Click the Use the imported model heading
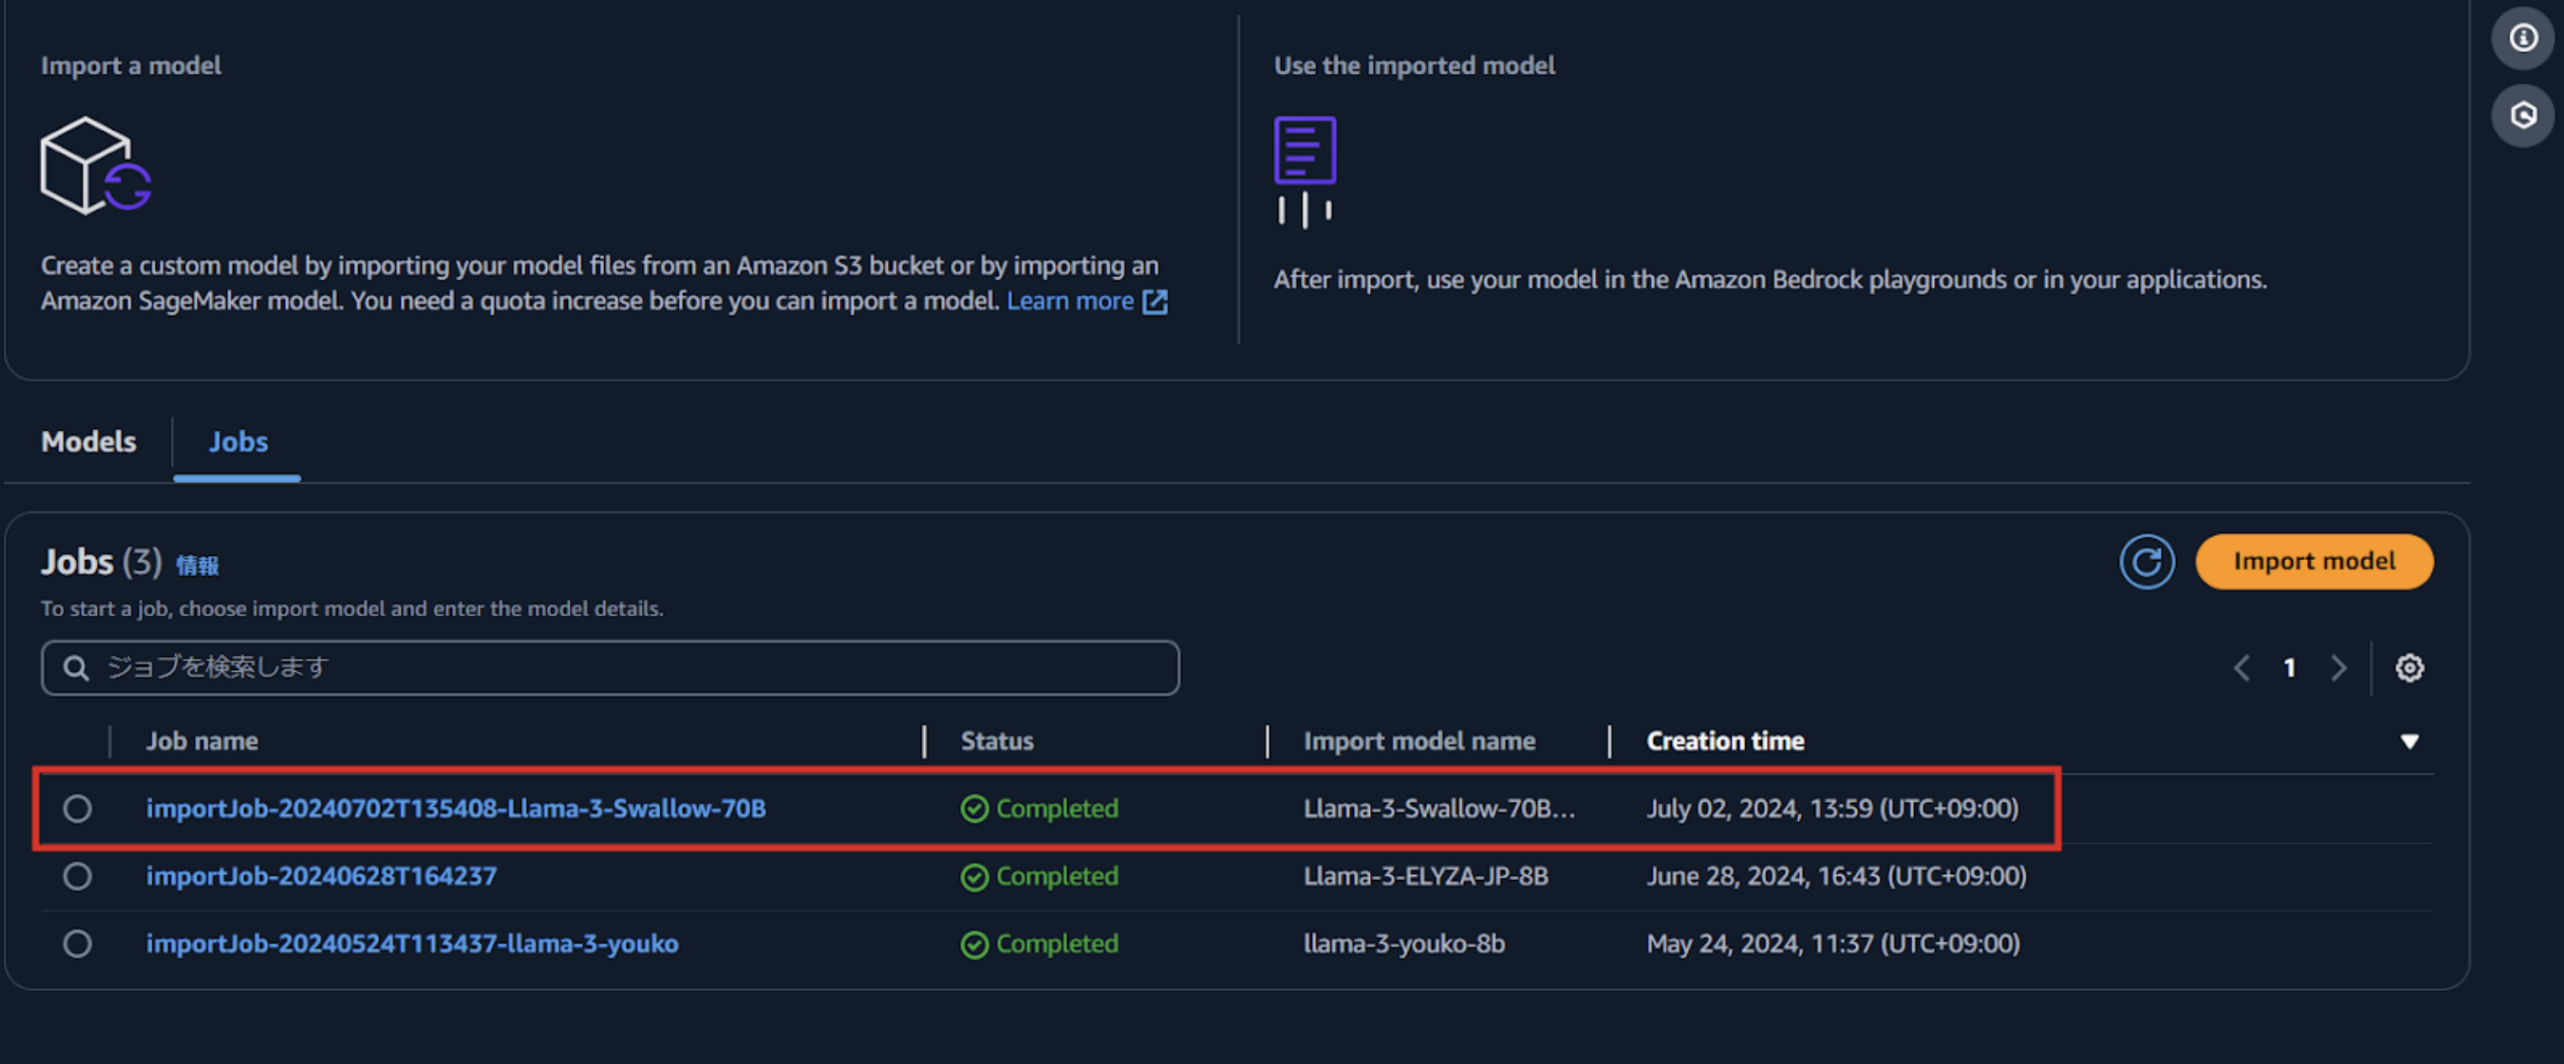This screenshot has width=2564, height=1064. (1414, 66)
